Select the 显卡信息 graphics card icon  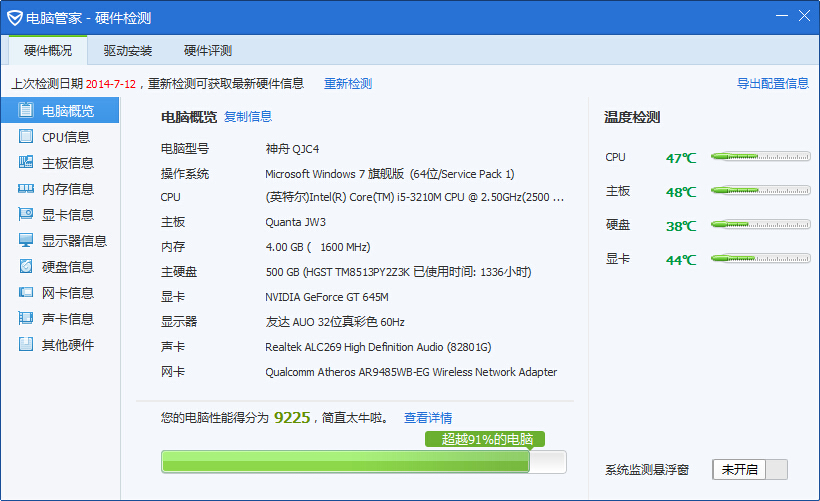tap(26, 214)
